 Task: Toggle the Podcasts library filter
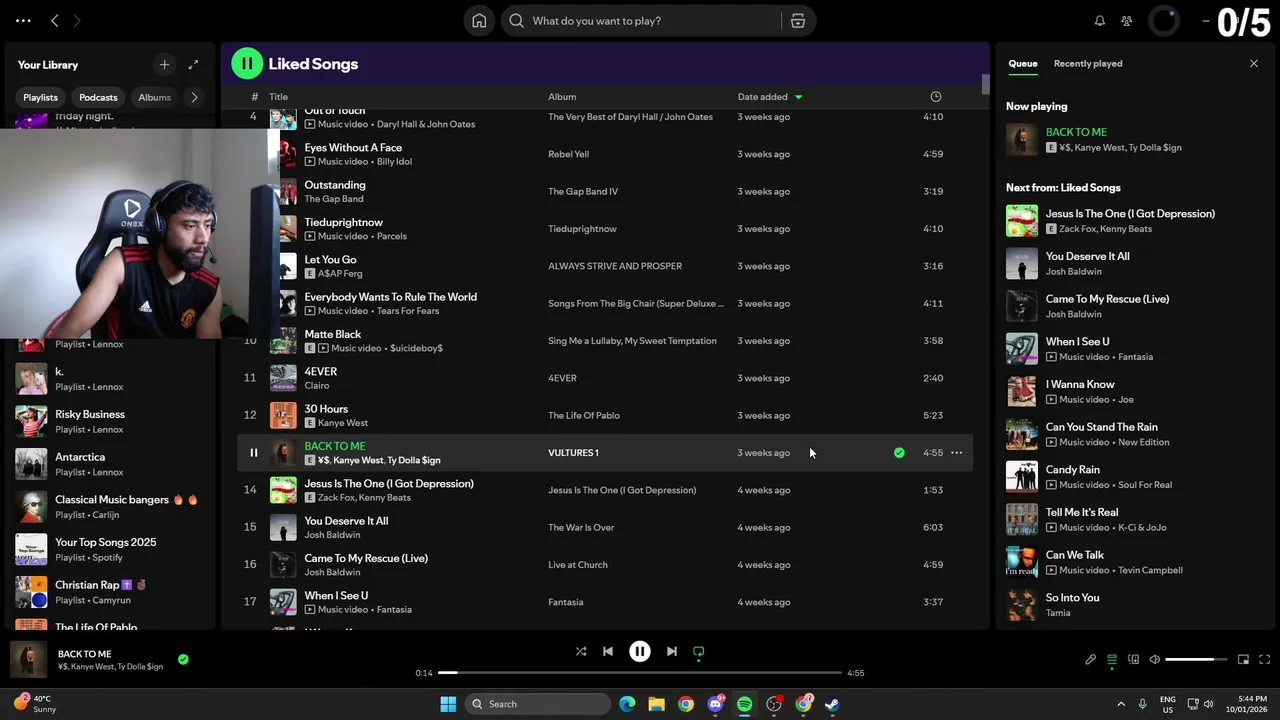coord(98,97)
